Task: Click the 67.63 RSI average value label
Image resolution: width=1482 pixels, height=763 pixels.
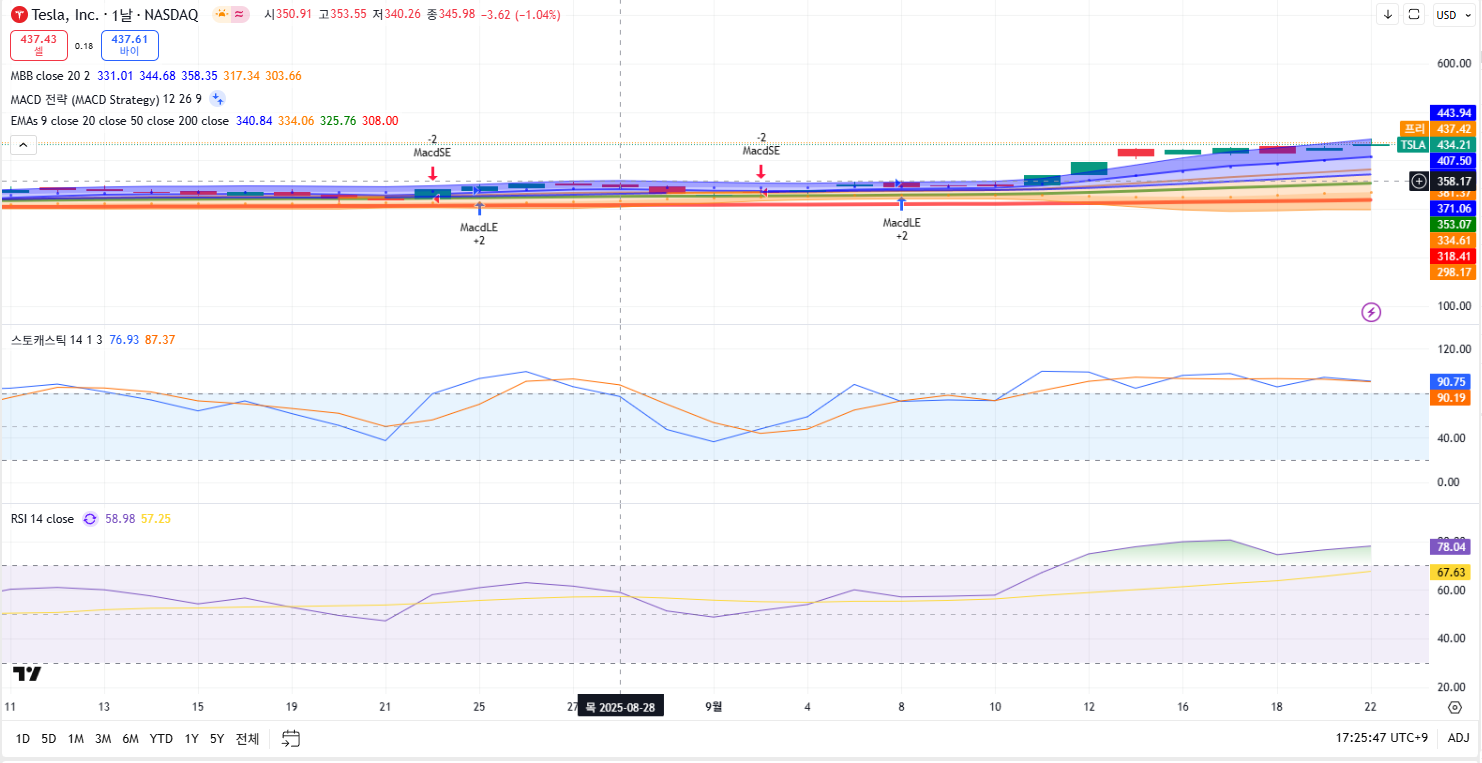Action: (1452, 572)
